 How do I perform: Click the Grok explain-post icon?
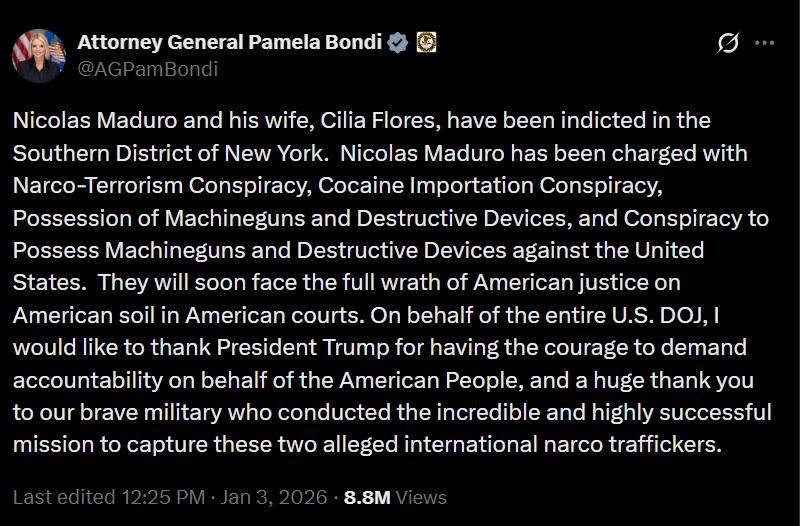pos(729,43)
